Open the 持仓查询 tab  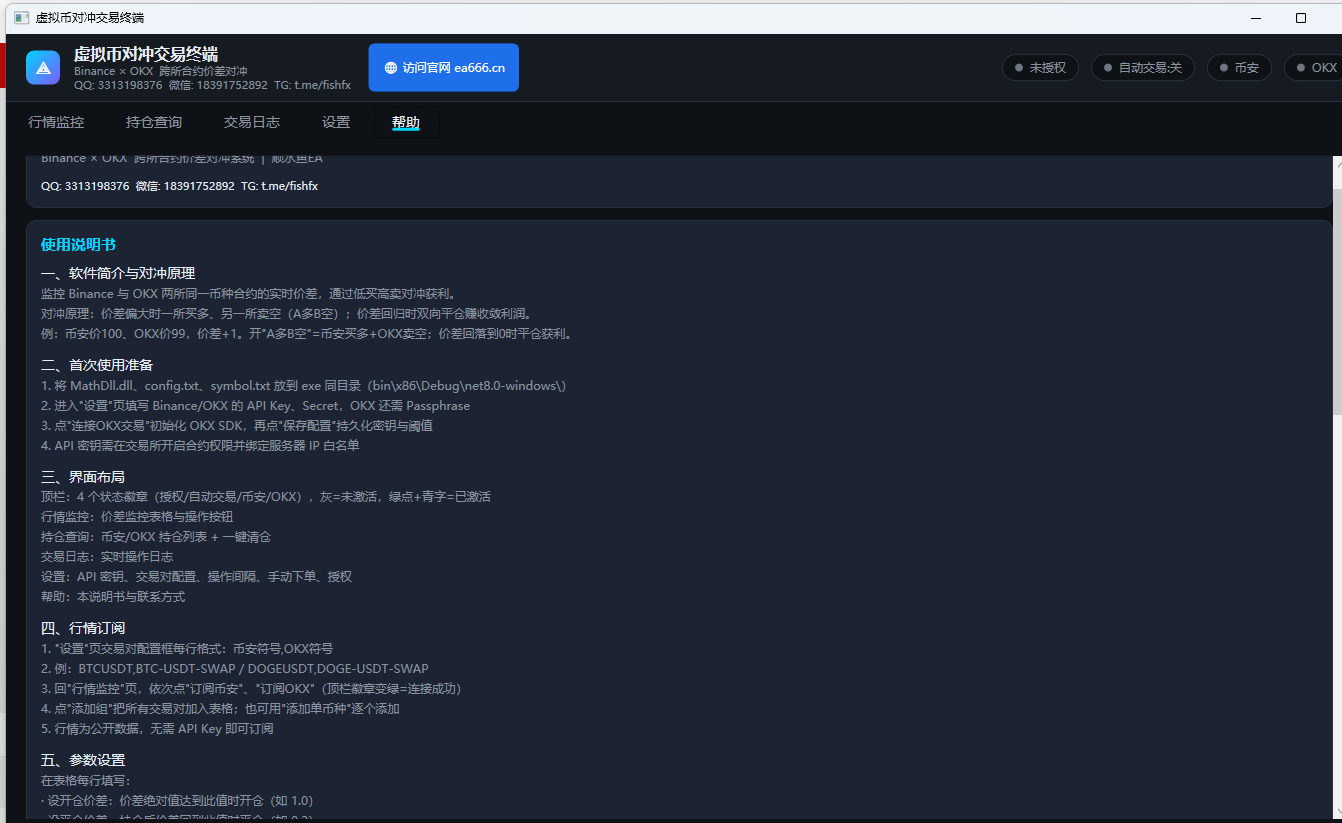pyautogui.click(x=154, y=122)
